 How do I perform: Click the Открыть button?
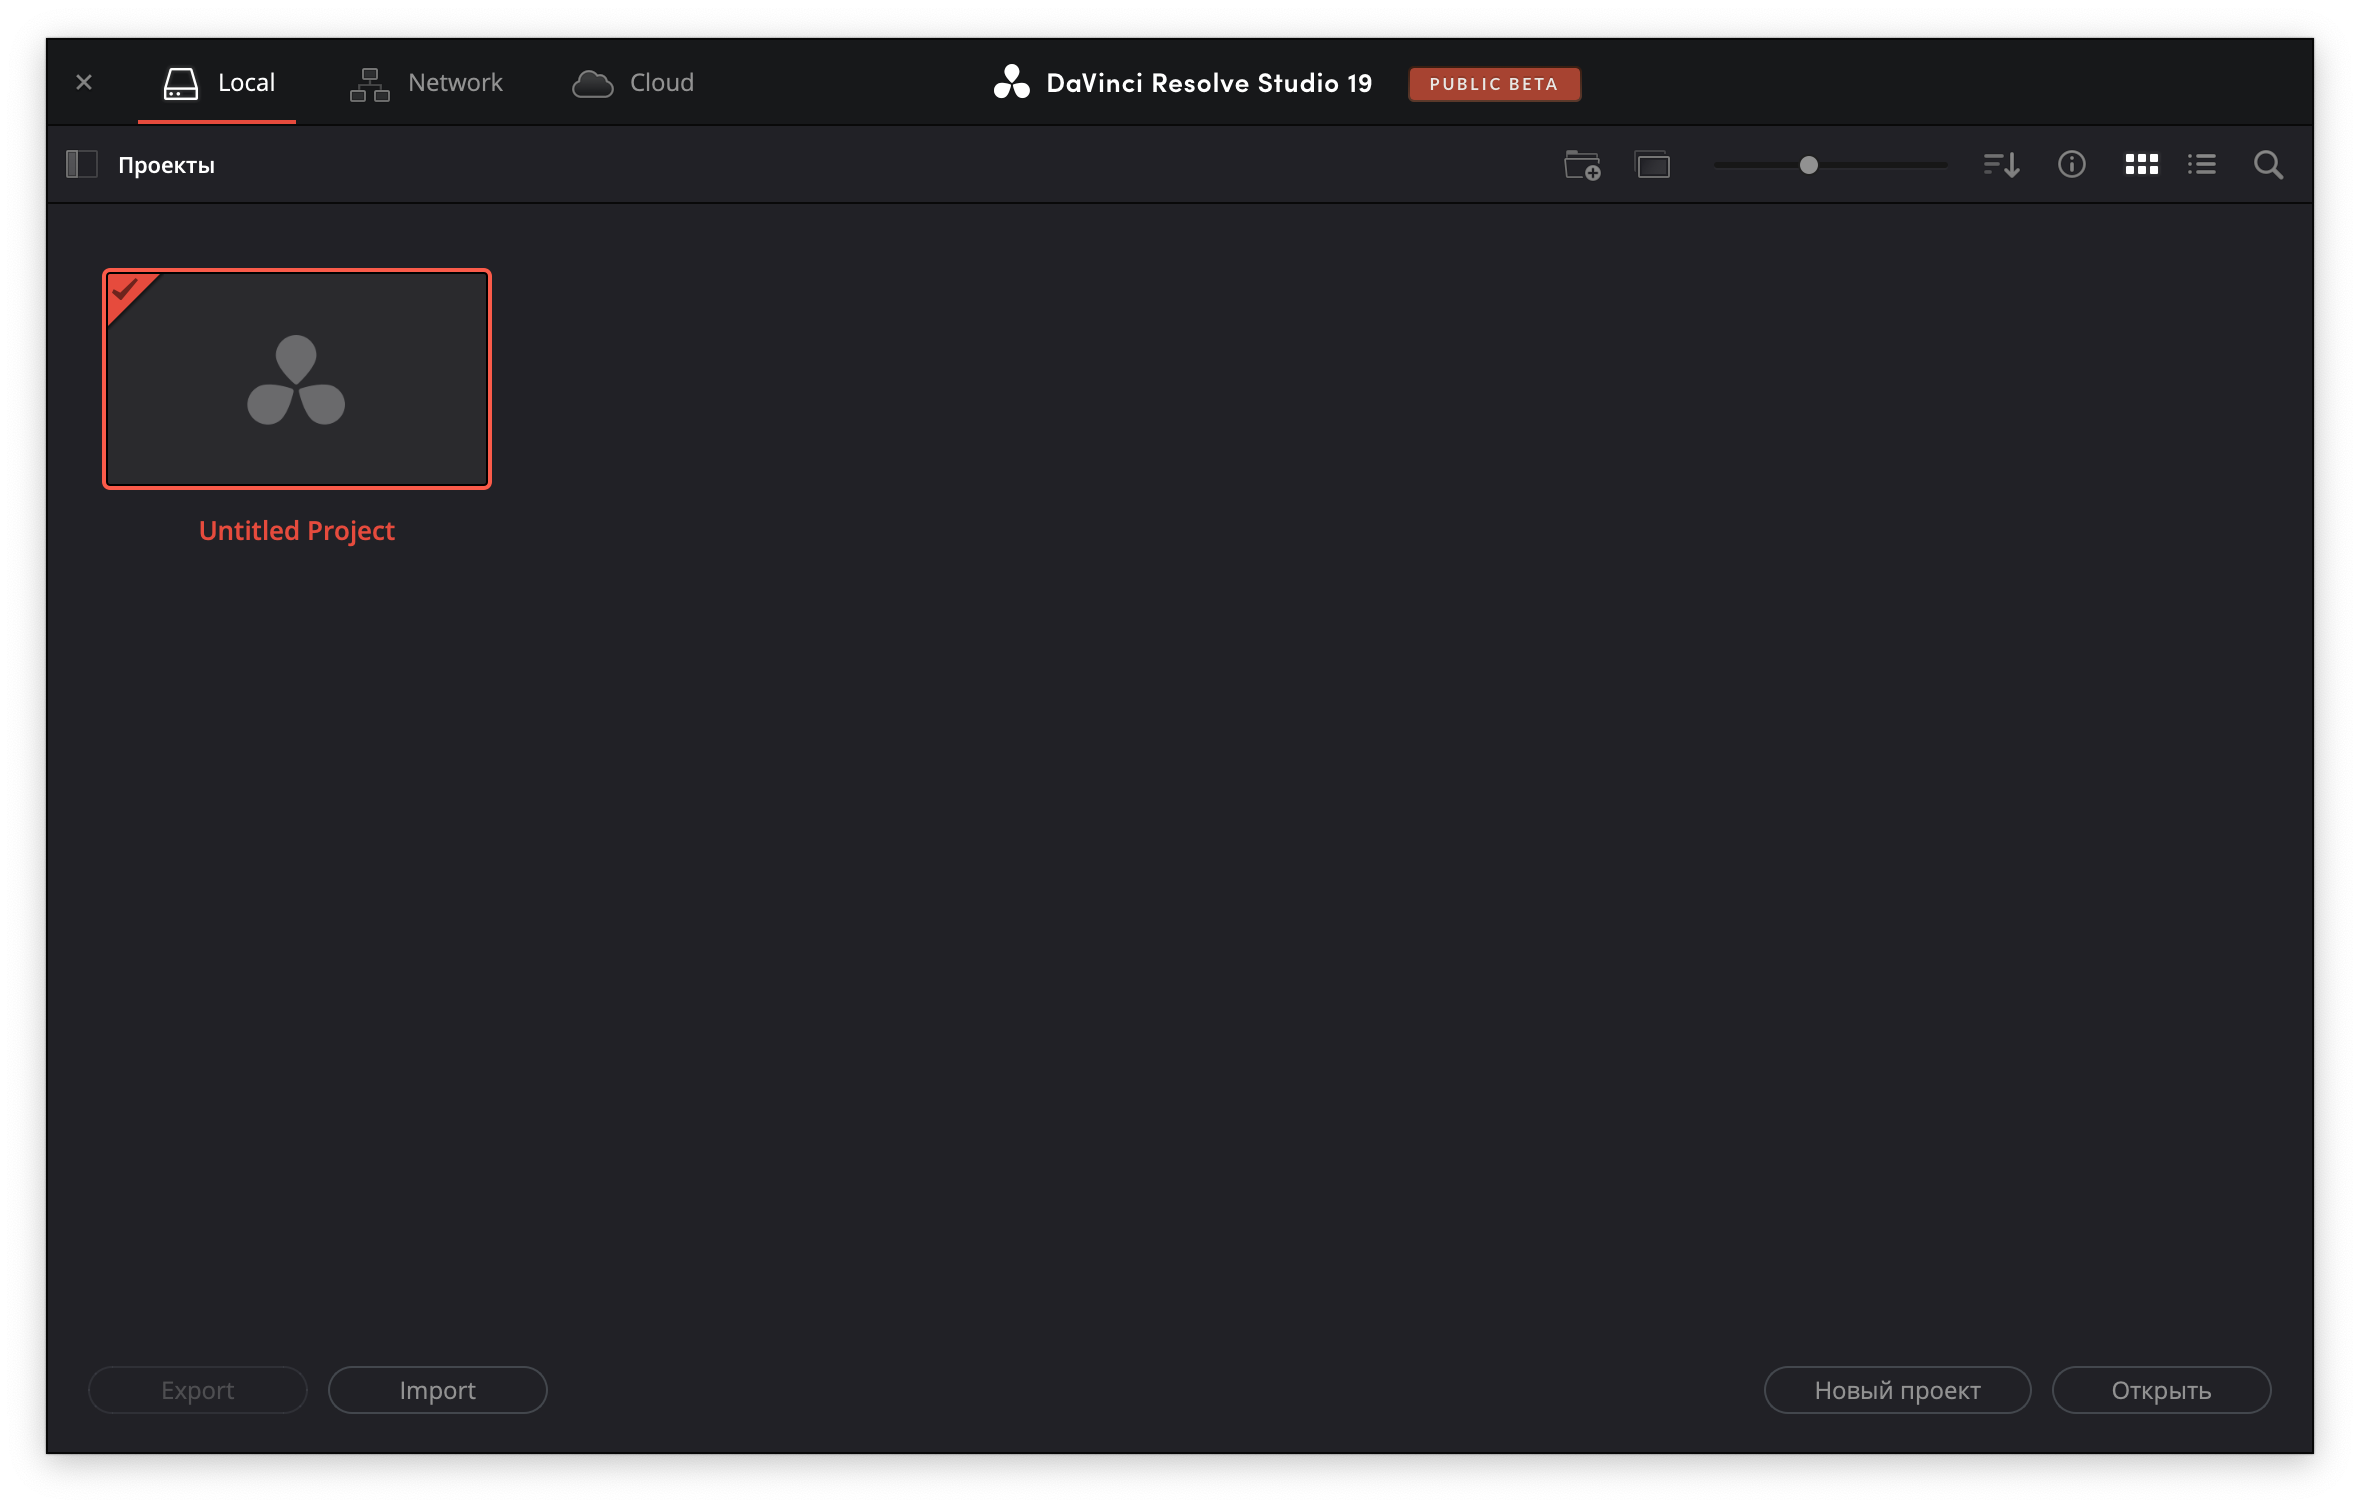click(2161, 1390)
